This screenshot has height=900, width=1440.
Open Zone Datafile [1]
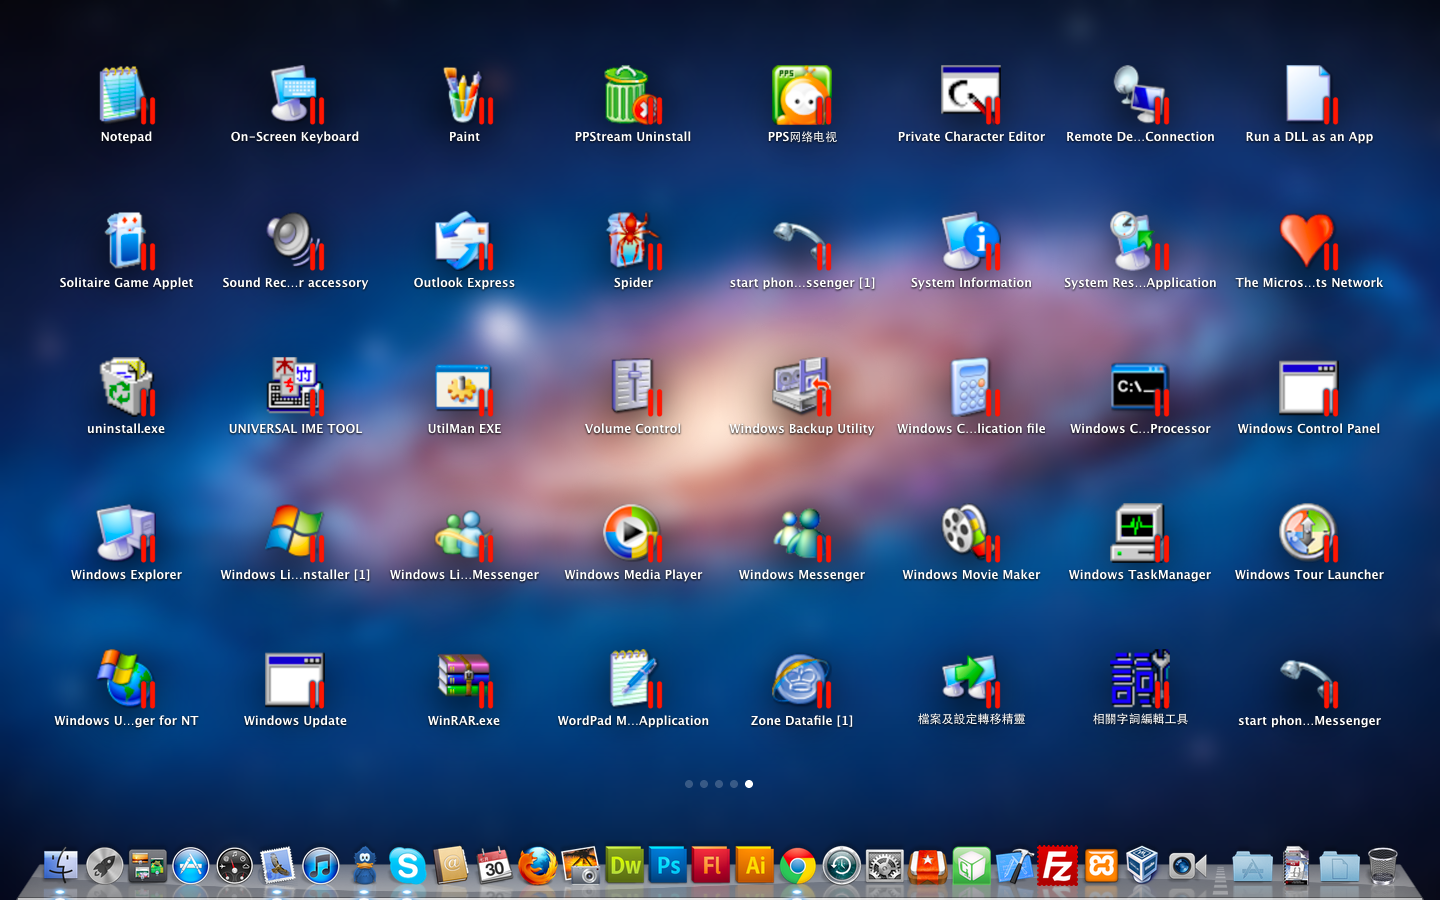(802, 679)
